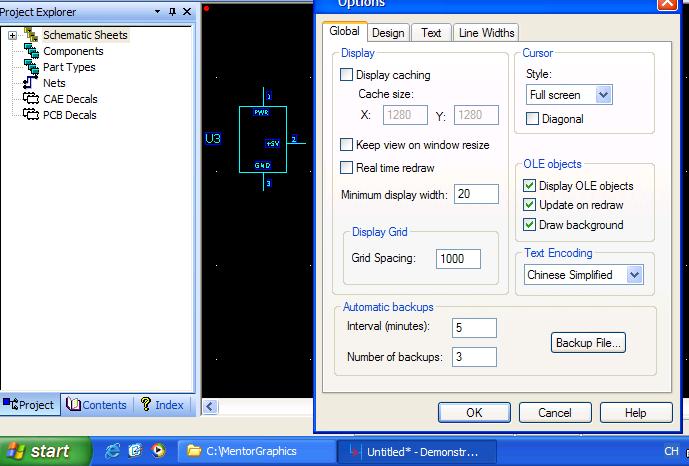Toggle Project Explorer auto-hide pin

[x=172, y=12]
